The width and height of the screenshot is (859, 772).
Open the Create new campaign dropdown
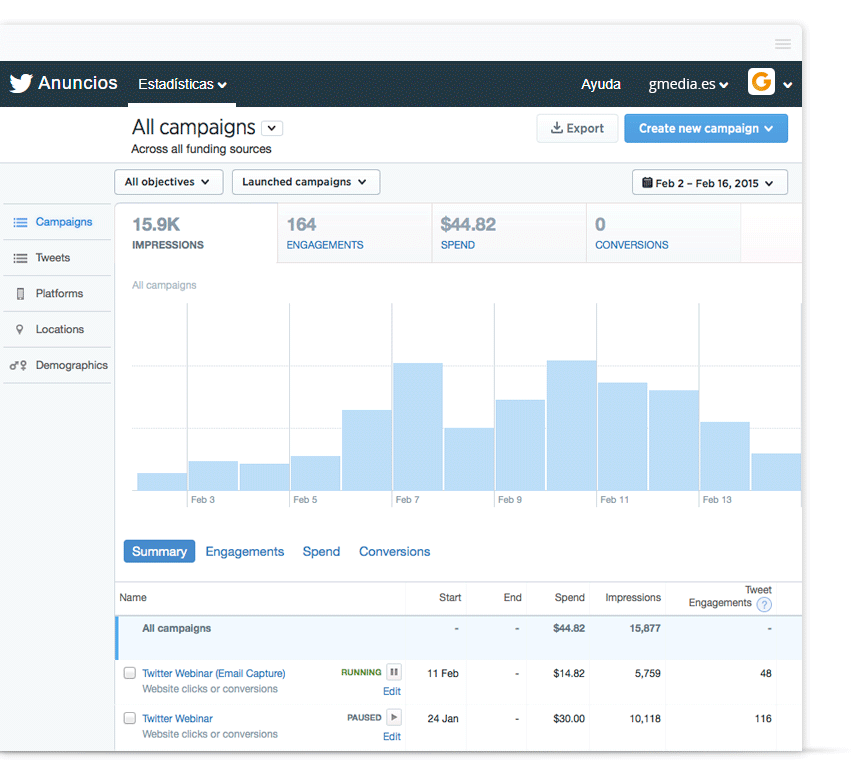point(706,128)
